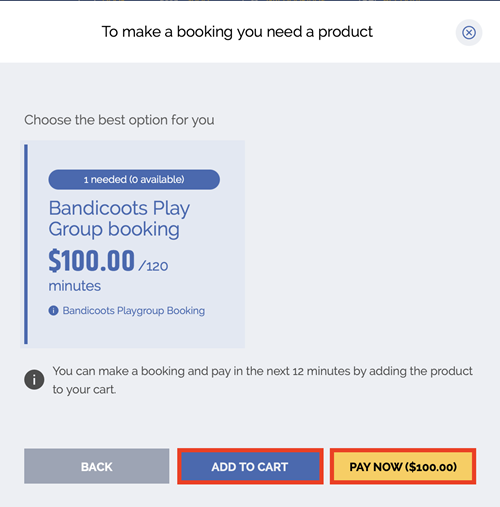
Task: Click the '/120' duration label
Action: 153,266
